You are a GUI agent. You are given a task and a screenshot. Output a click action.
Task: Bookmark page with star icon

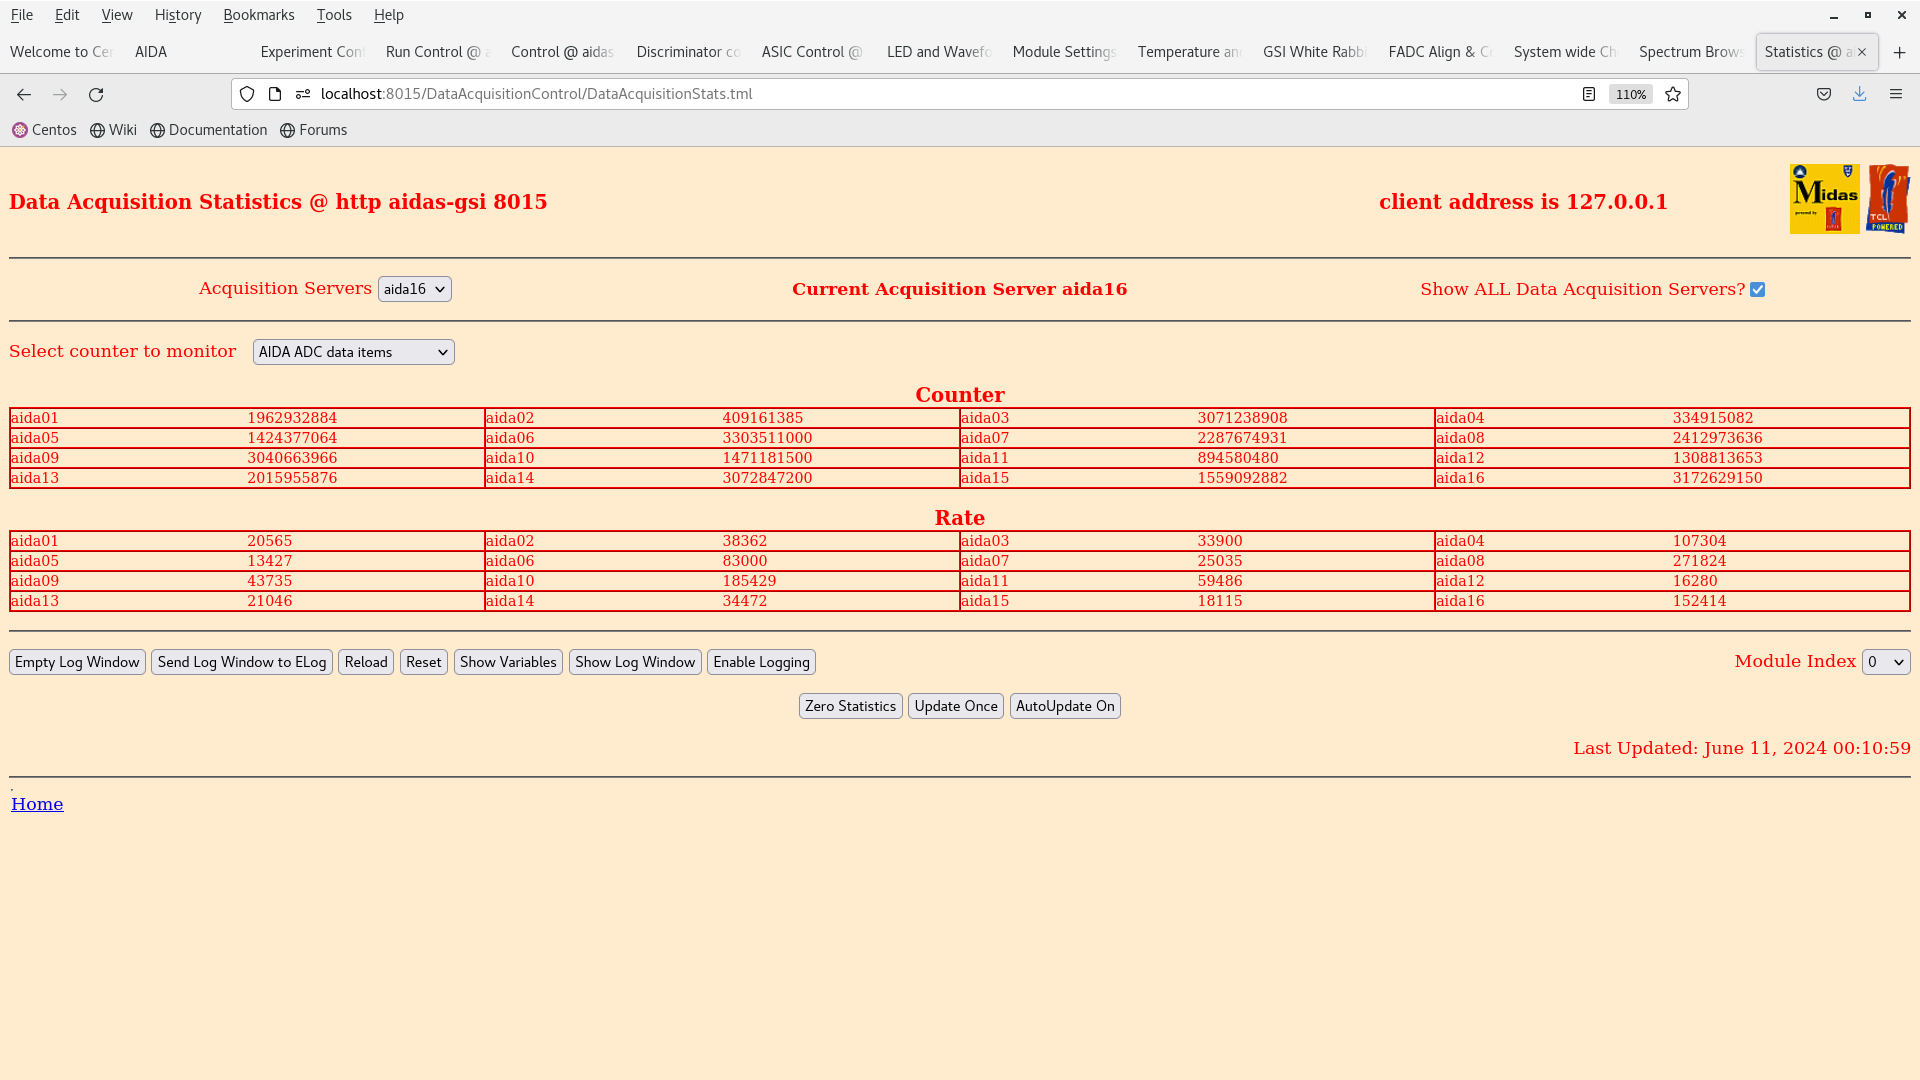(1673, 94)
